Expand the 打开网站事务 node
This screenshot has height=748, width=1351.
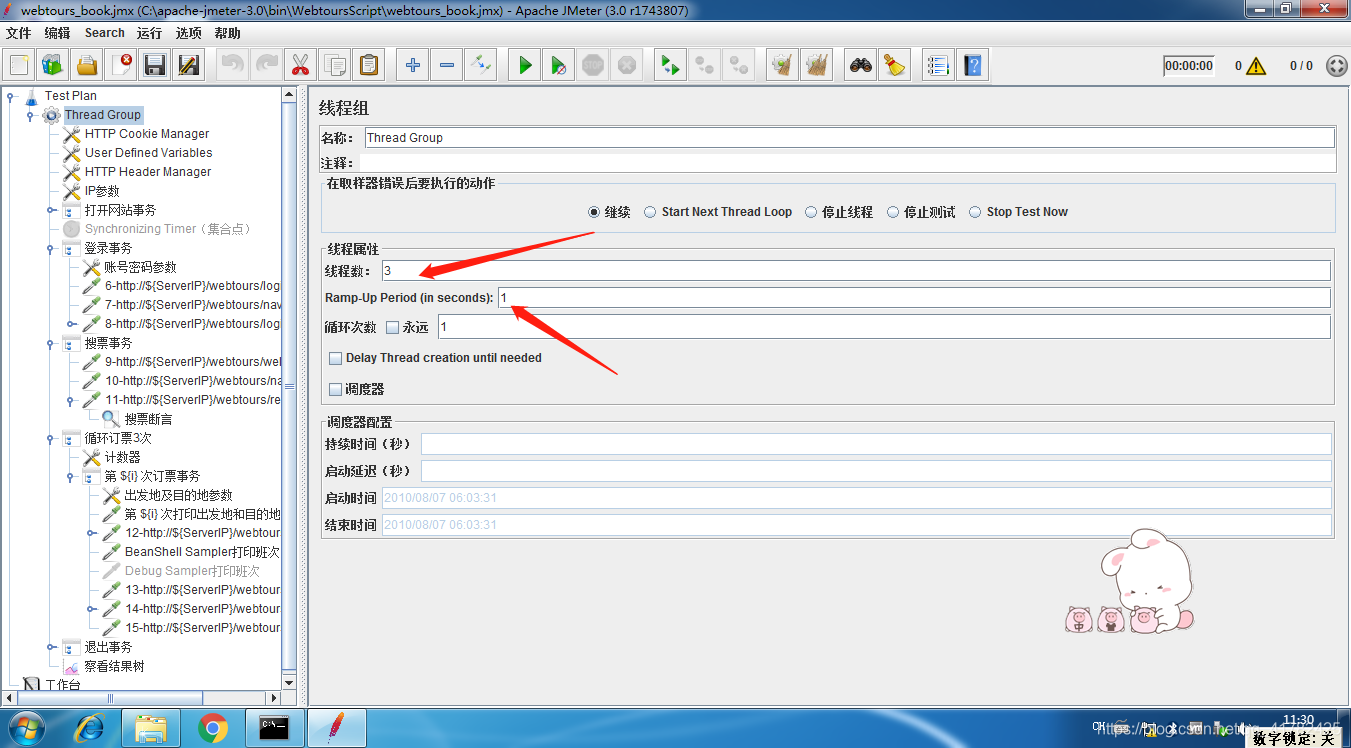point(51,210)
